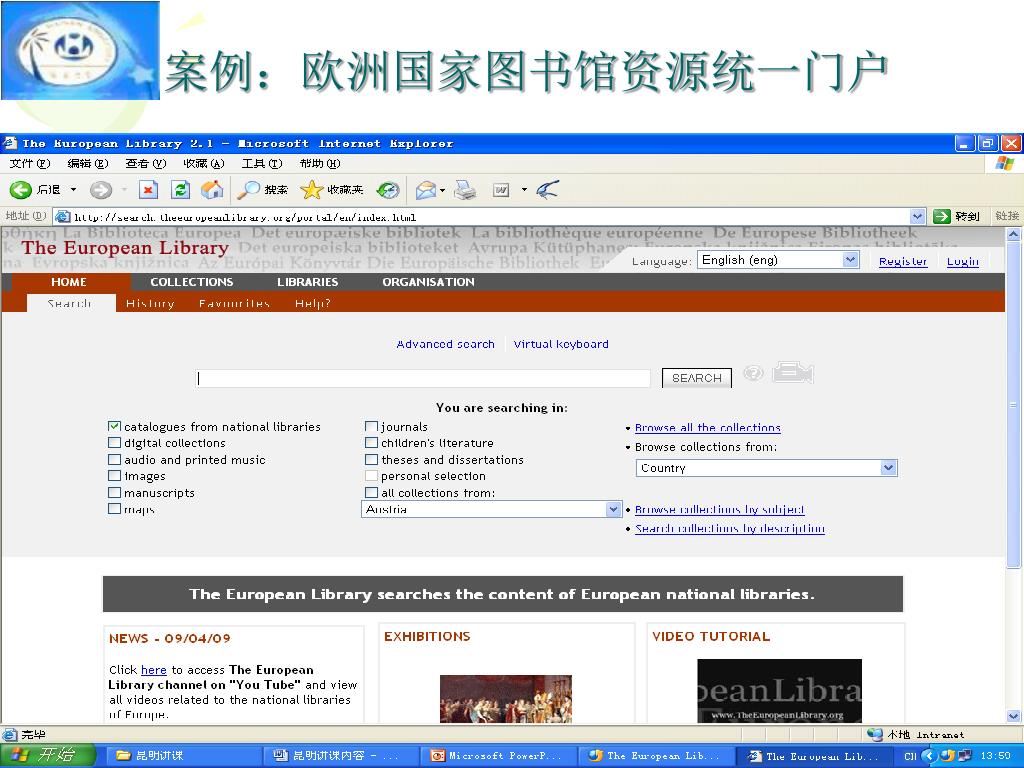Click the Mail envelope toolbar icon

(426, 190)
